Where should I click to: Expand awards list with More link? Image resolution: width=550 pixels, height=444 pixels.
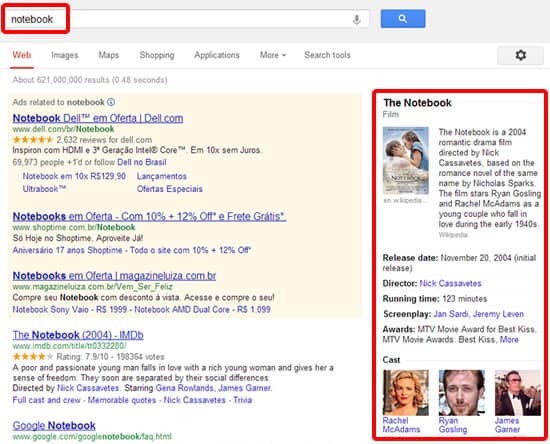(509, 339)
